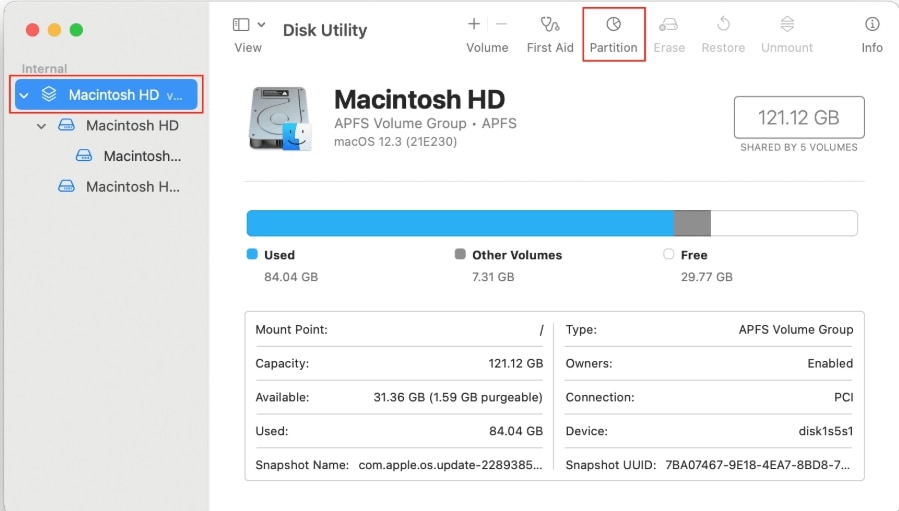Click the 84.04 GB value under Used legend
Viewport: 899px width, 511px height.
point(291,277)
